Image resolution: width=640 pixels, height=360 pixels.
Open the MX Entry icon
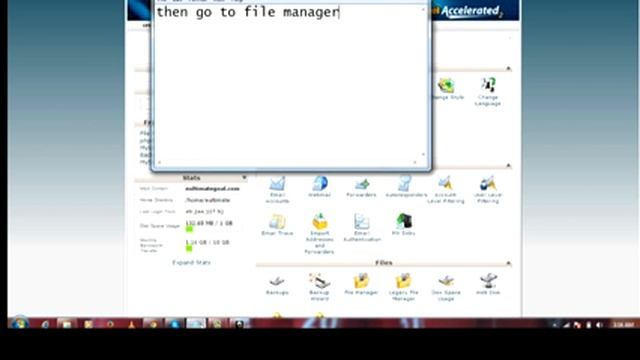click(404, 222)
